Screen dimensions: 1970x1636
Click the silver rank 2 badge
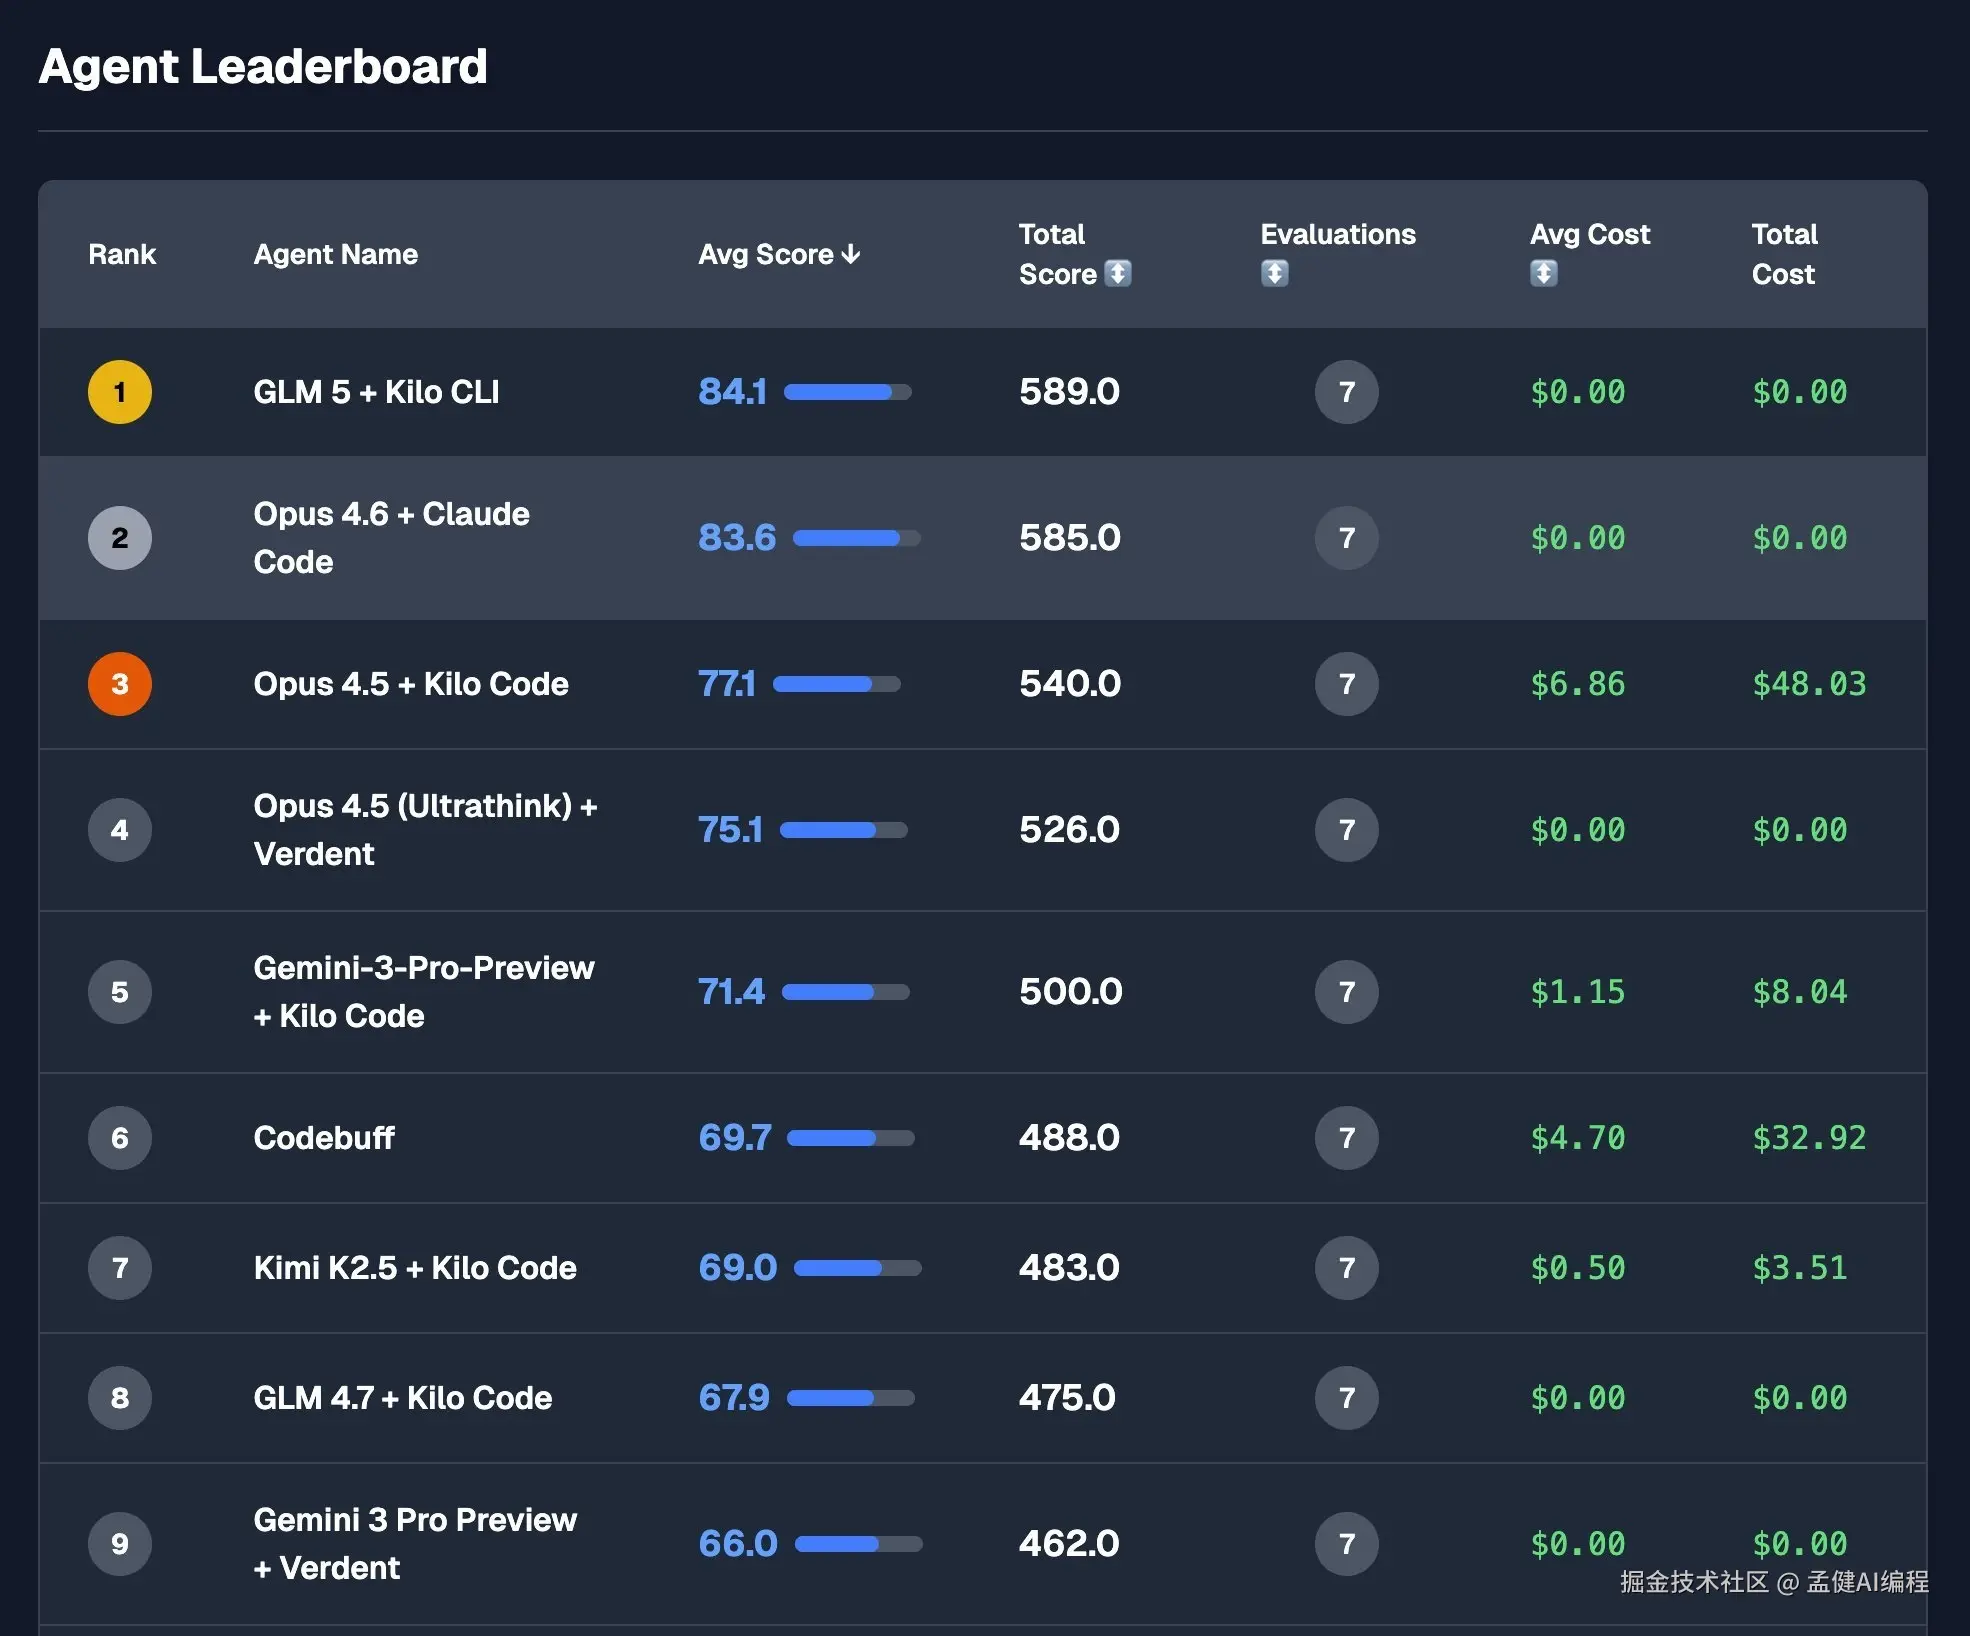[120, 538]
